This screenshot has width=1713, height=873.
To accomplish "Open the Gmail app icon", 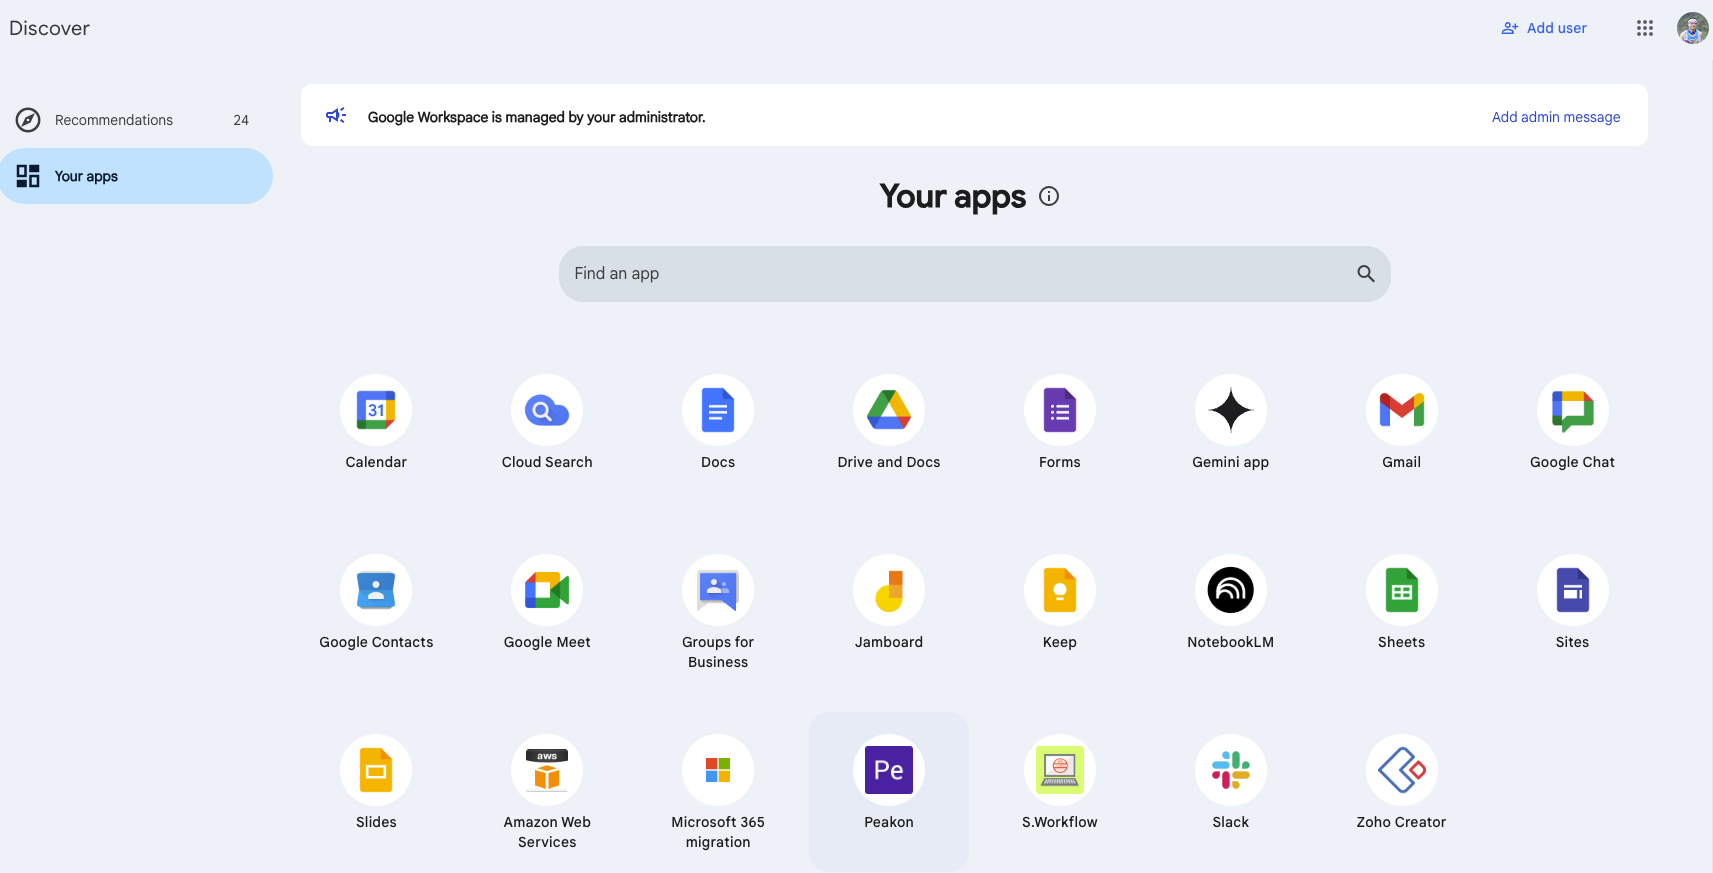I will tap(1402, 410).
